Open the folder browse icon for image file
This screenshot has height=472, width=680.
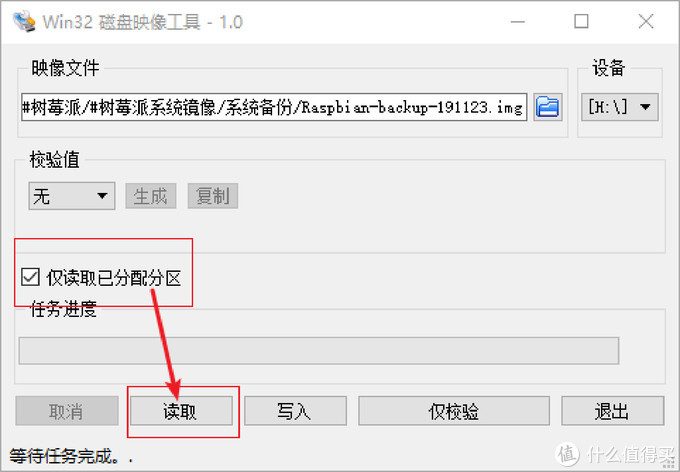548,107
